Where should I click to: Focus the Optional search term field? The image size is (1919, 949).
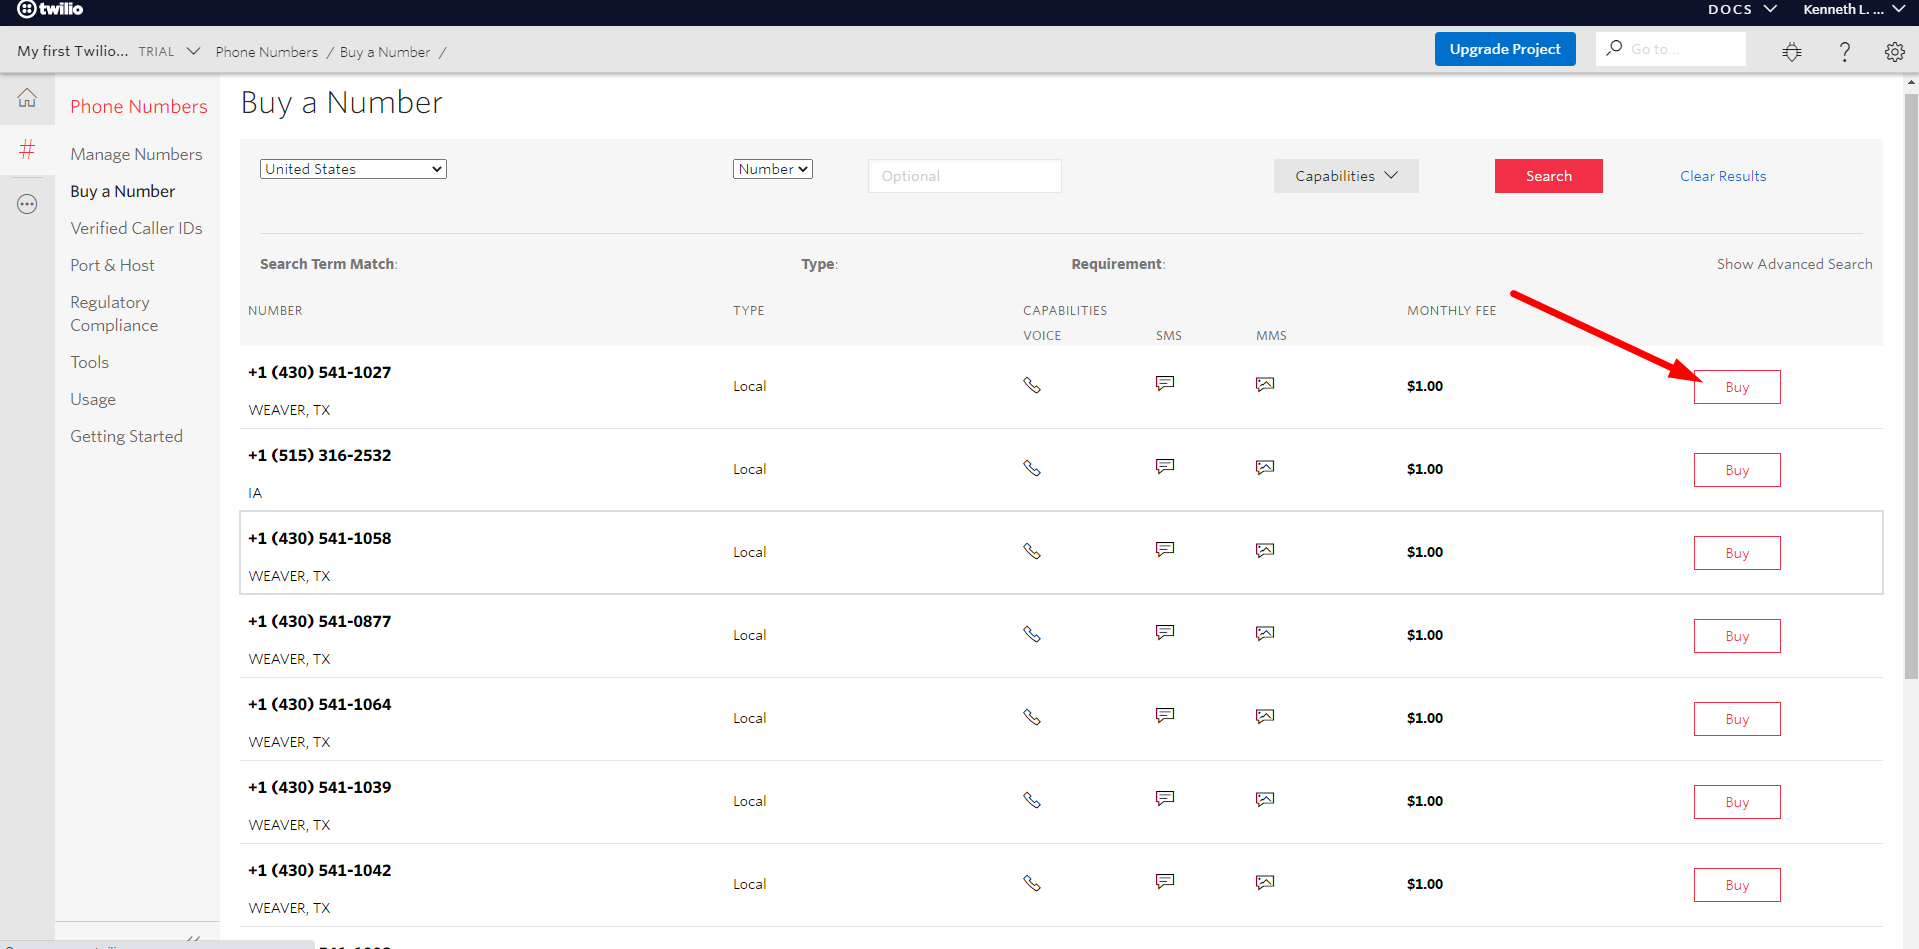(x=965, y=176)
